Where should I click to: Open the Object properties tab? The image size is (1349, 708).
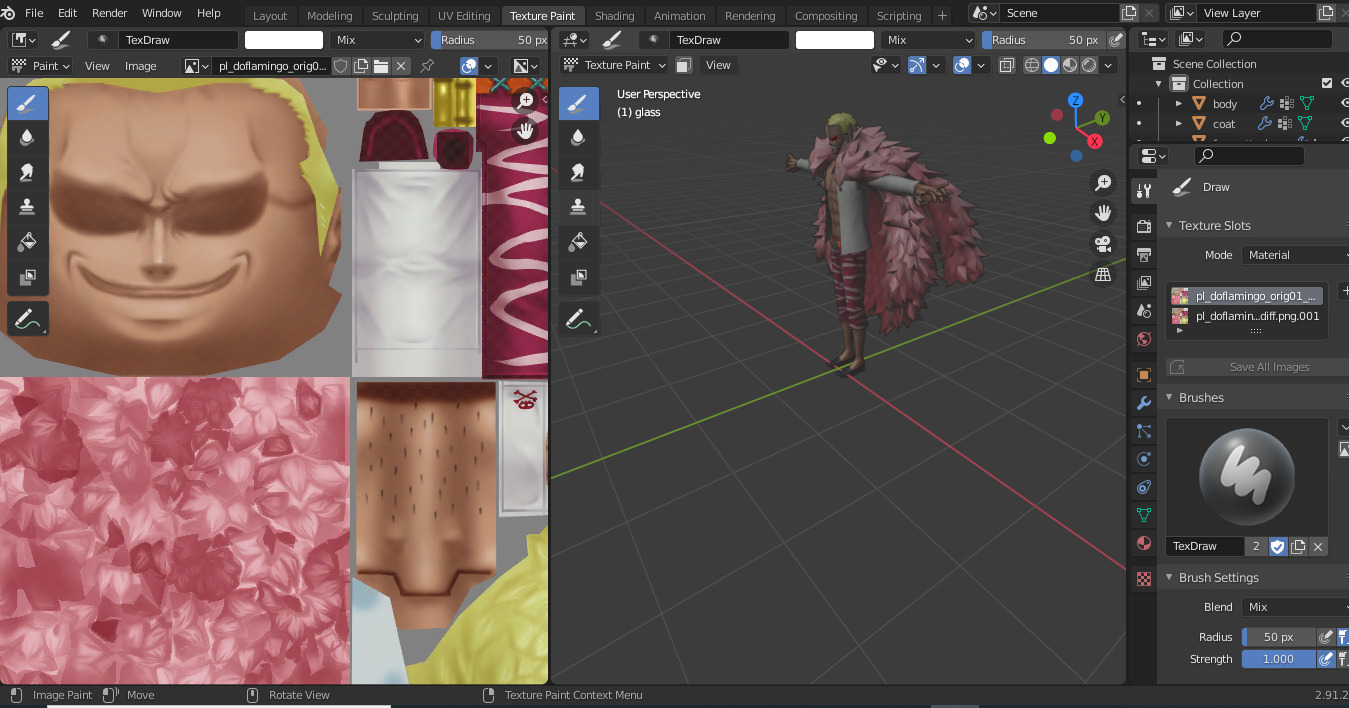(x=1144, y=375)
